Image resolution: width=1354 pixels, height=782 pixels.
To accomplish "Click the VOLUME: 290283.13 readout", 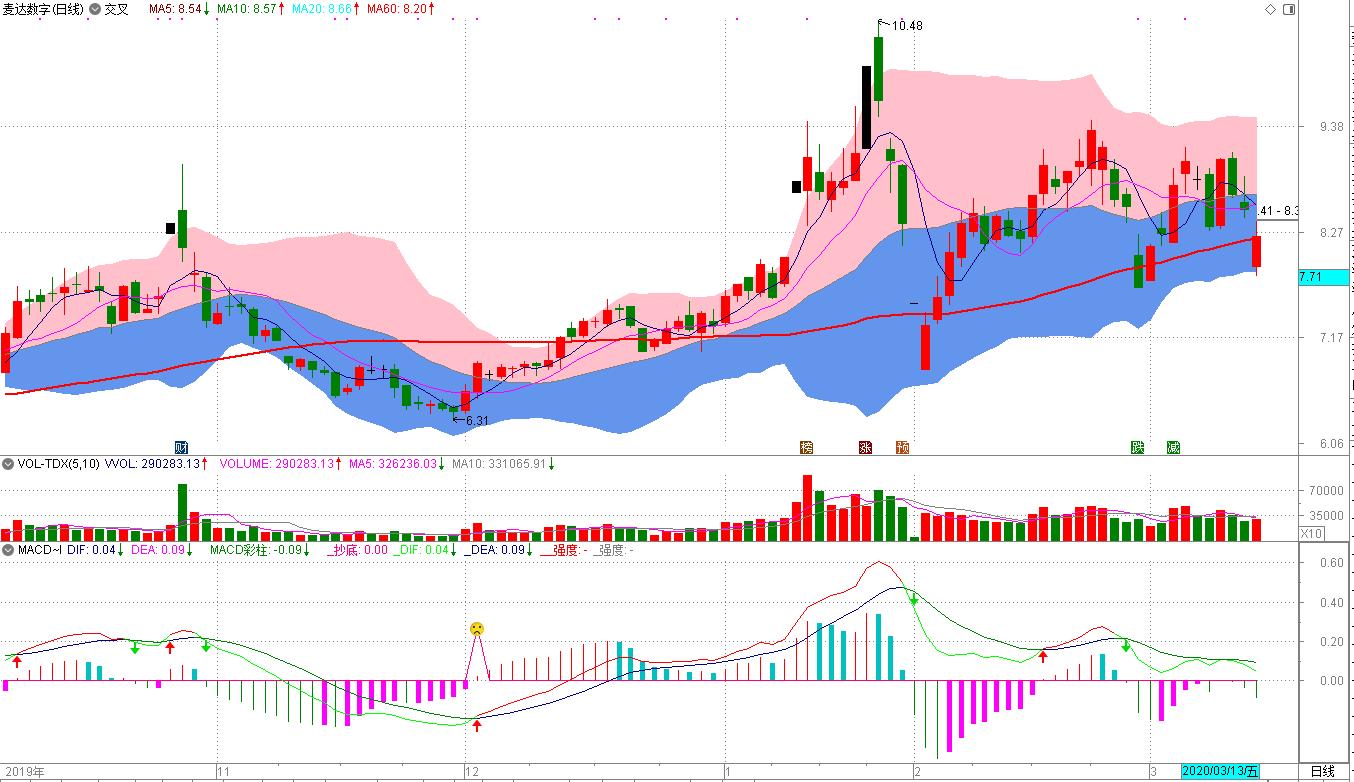I will point(275,464).
